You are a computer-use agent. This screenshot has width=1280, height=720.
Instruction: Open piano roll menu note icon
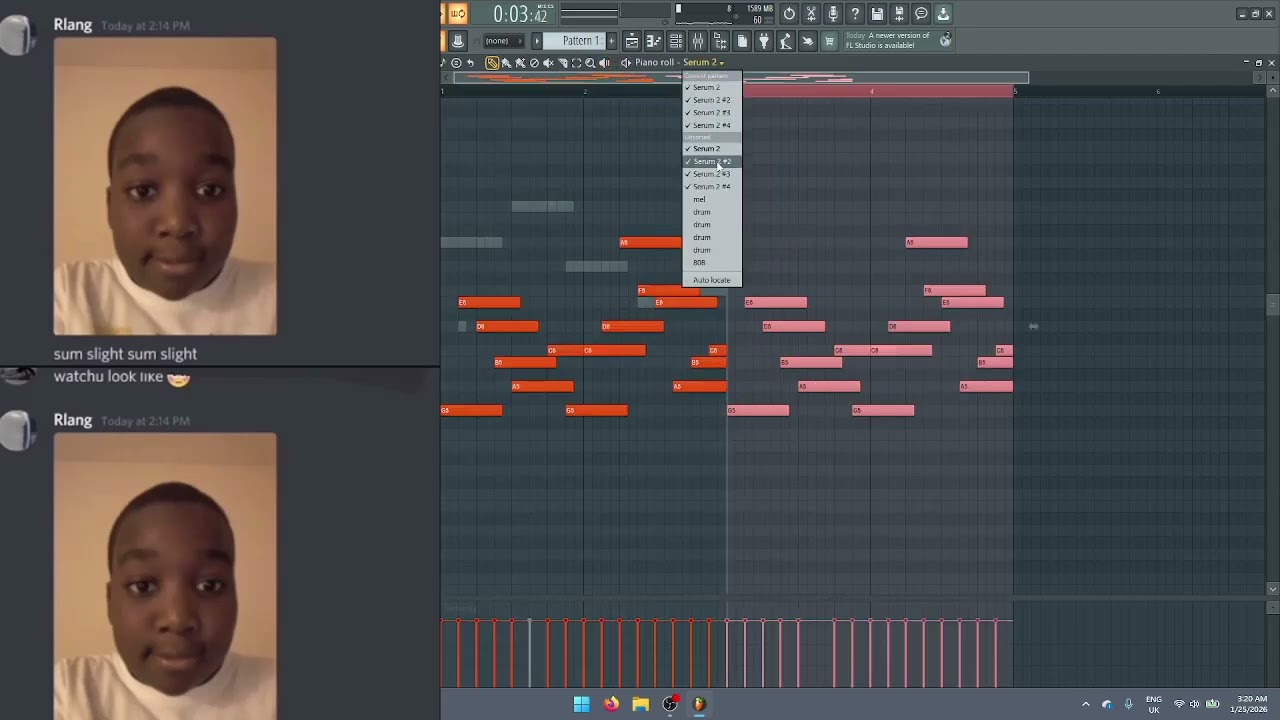tap(443, 63)
